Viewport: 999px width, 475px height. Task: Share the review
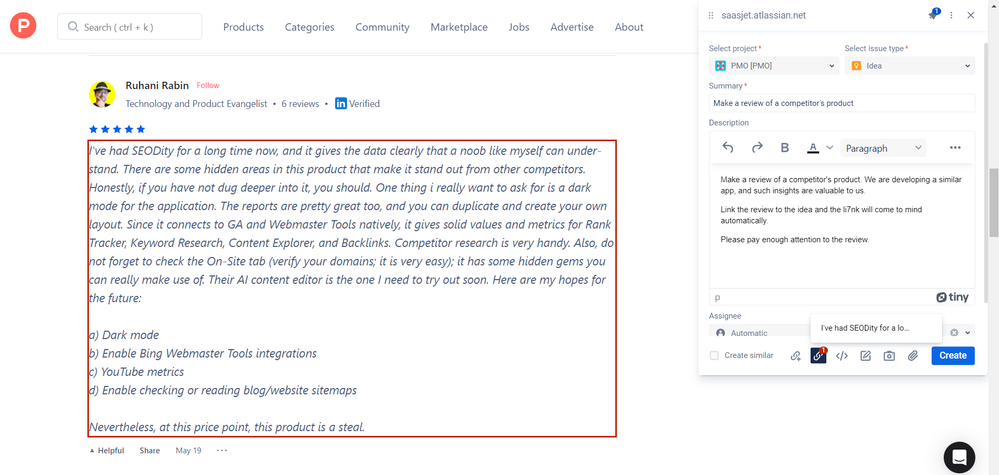(x=150, y=450)
